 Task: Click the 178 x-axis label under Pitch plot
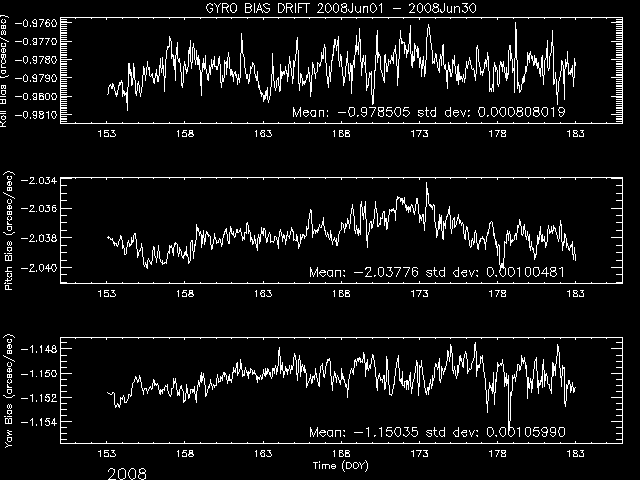tap(497, 294)
